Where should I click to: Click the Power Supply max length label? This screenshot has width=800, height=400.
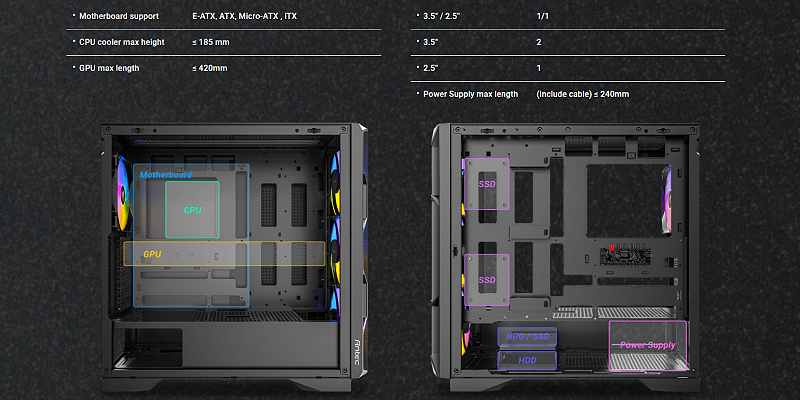pyautogui.click(x=470, y=94)
